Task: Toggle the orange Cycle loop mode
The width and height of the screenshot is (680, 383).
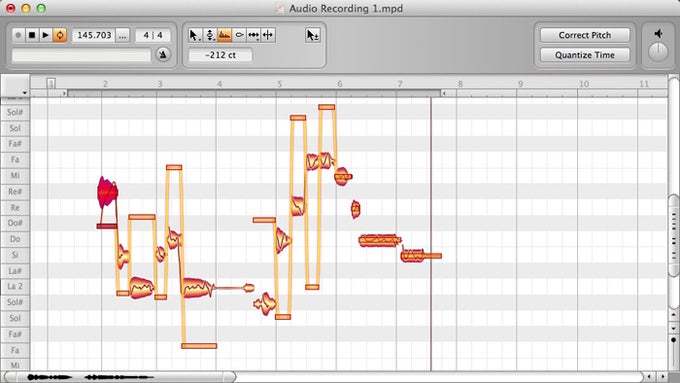Action: 60,35
